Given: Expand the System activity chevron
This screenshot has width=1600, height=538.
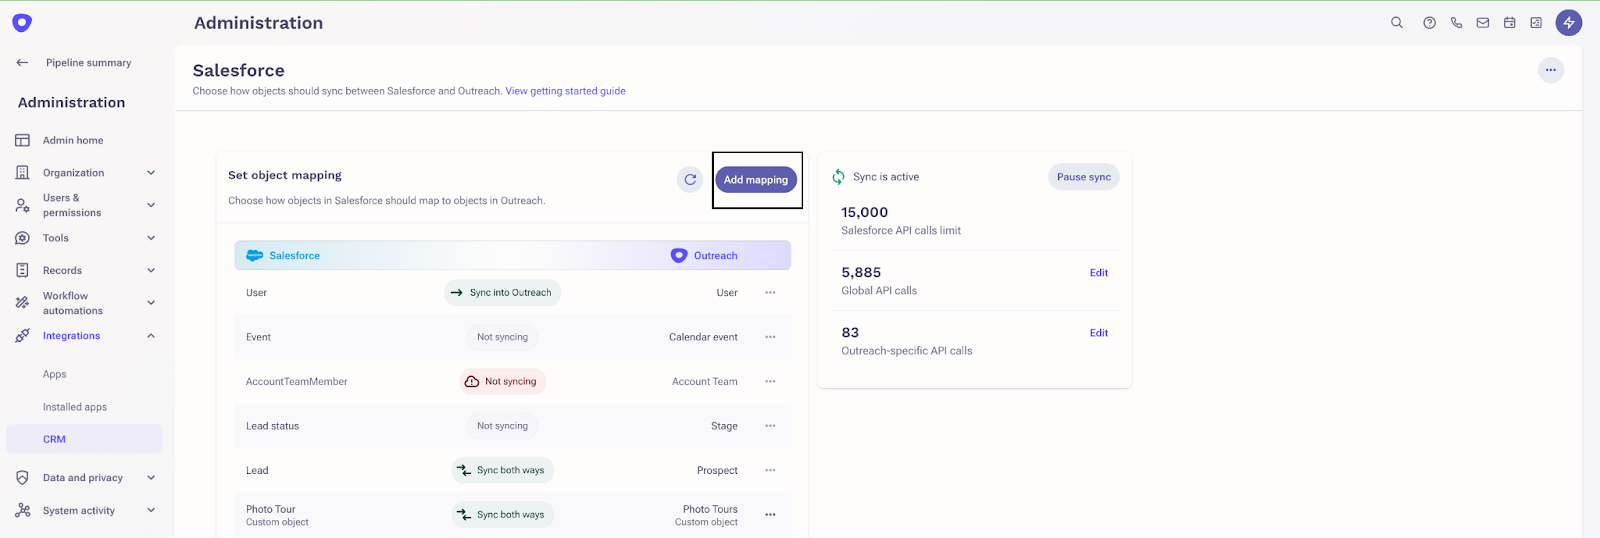Looking at the screenshot, I should (x=151, y=510).
